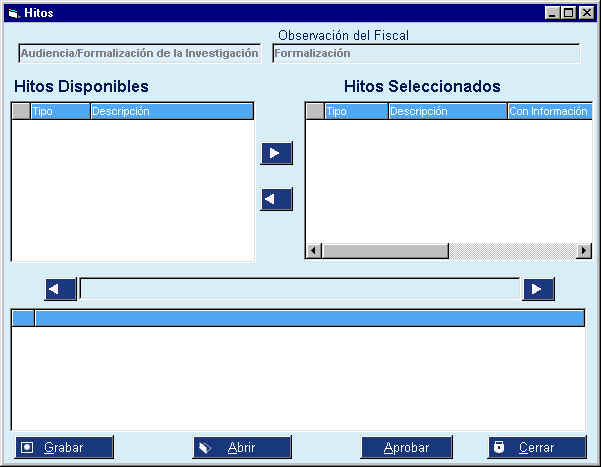This screenshot has width=601, height=467.
Task: Go to previous record with the lower left arrow
Action: pos(61,289)
